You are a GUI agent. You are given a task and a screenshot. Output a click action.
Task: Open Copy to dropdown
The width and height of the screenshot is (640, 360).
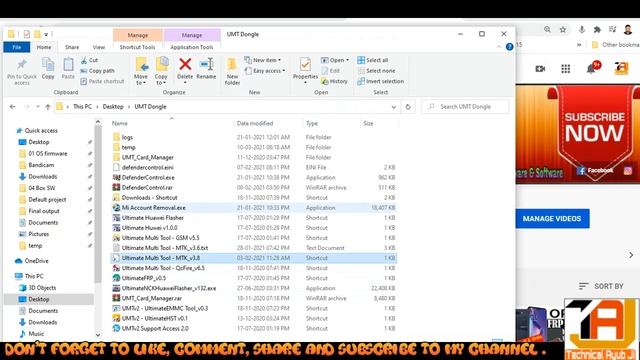point(161,83)
